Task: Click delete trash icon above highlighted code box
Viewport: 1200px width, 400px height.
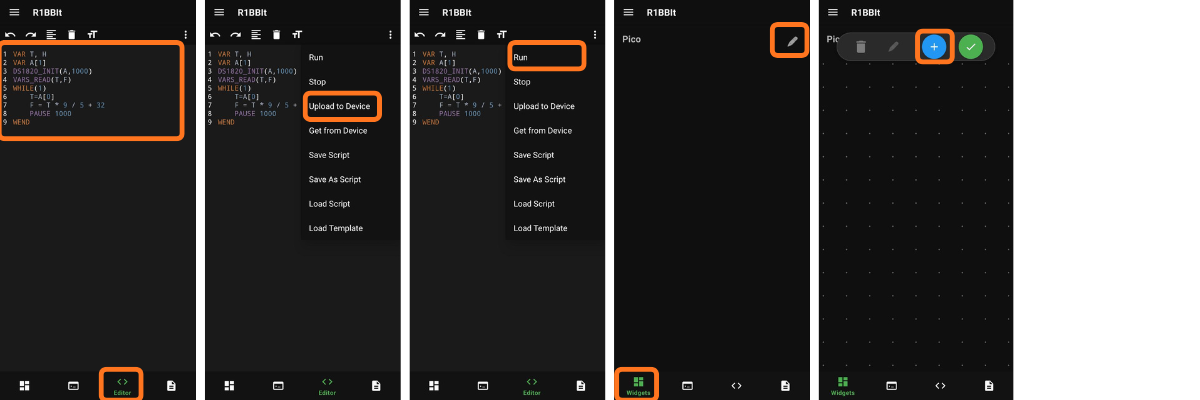Action: coord(71,34)
